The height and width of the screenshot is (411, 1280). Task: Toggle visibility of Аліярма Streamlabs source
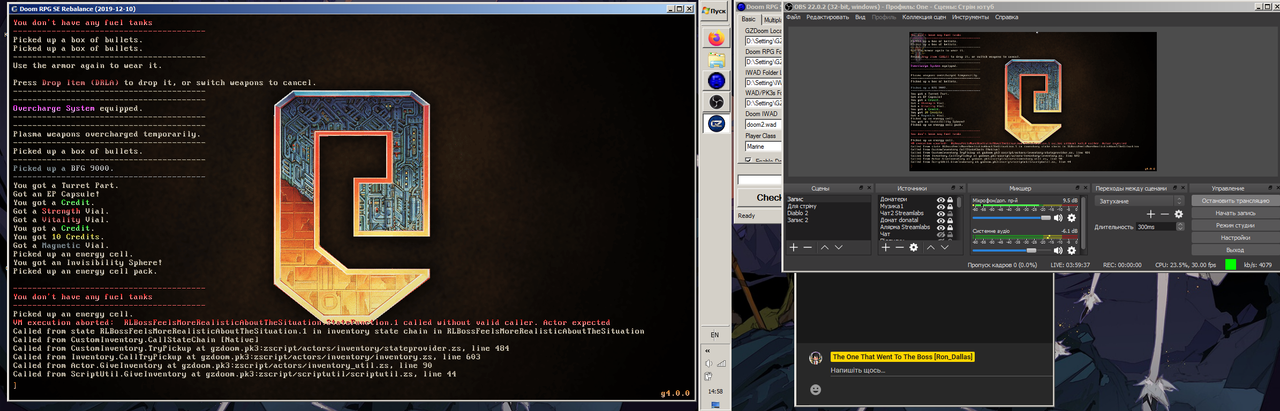(x=941, y=227)
